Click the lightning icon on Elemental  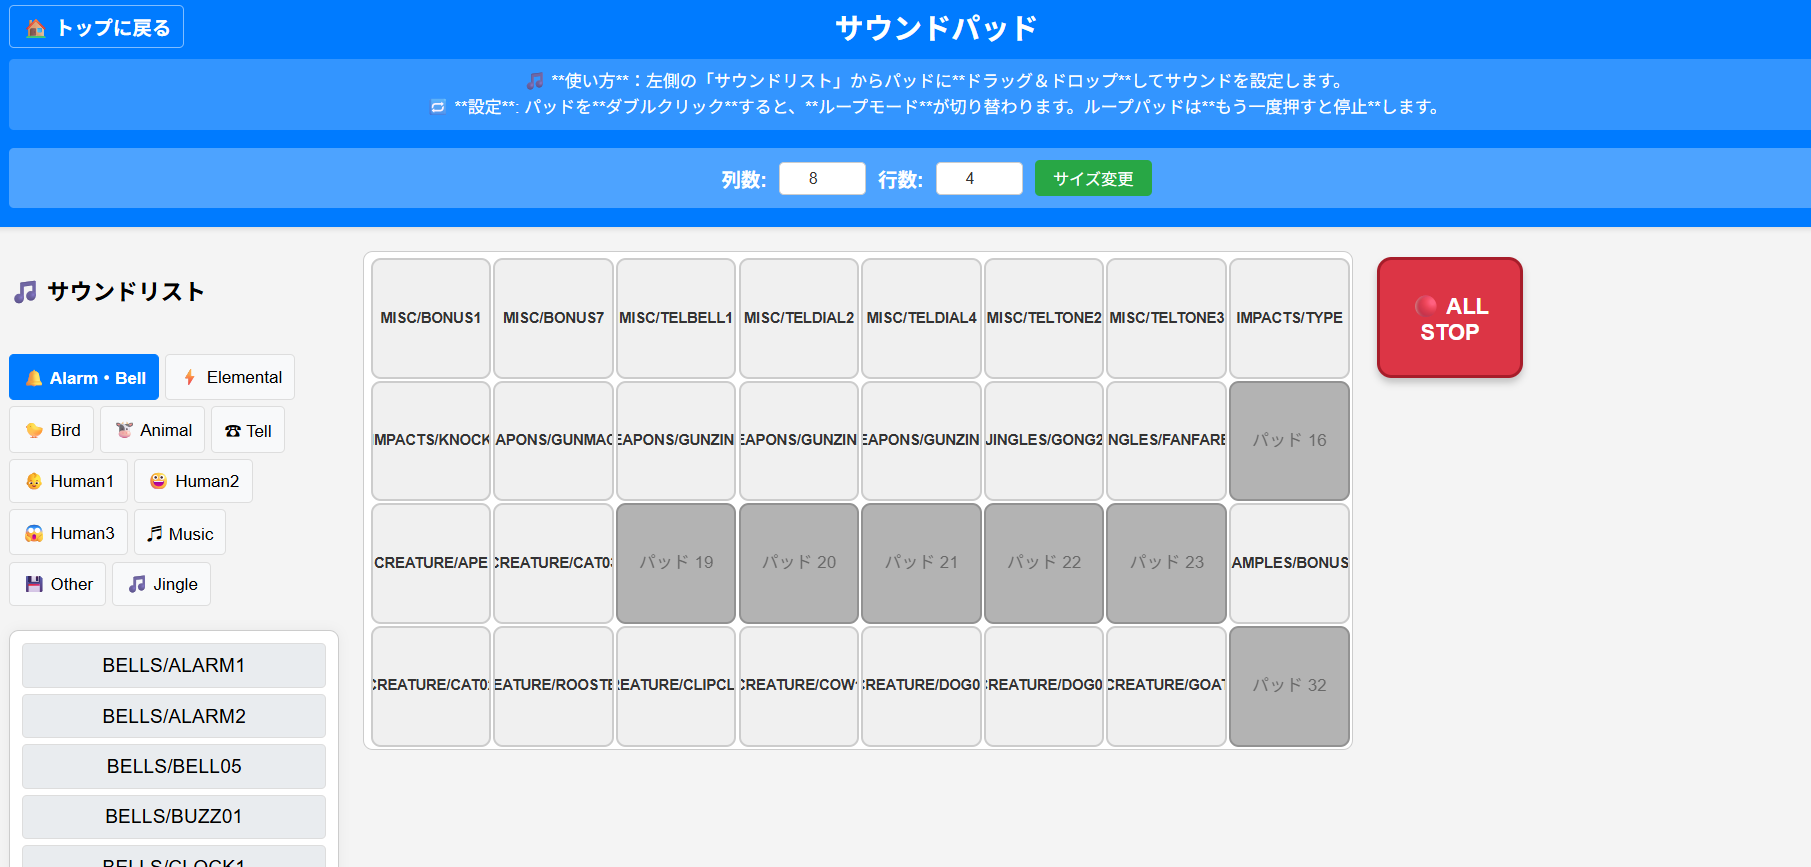click(x=189, y=378)
